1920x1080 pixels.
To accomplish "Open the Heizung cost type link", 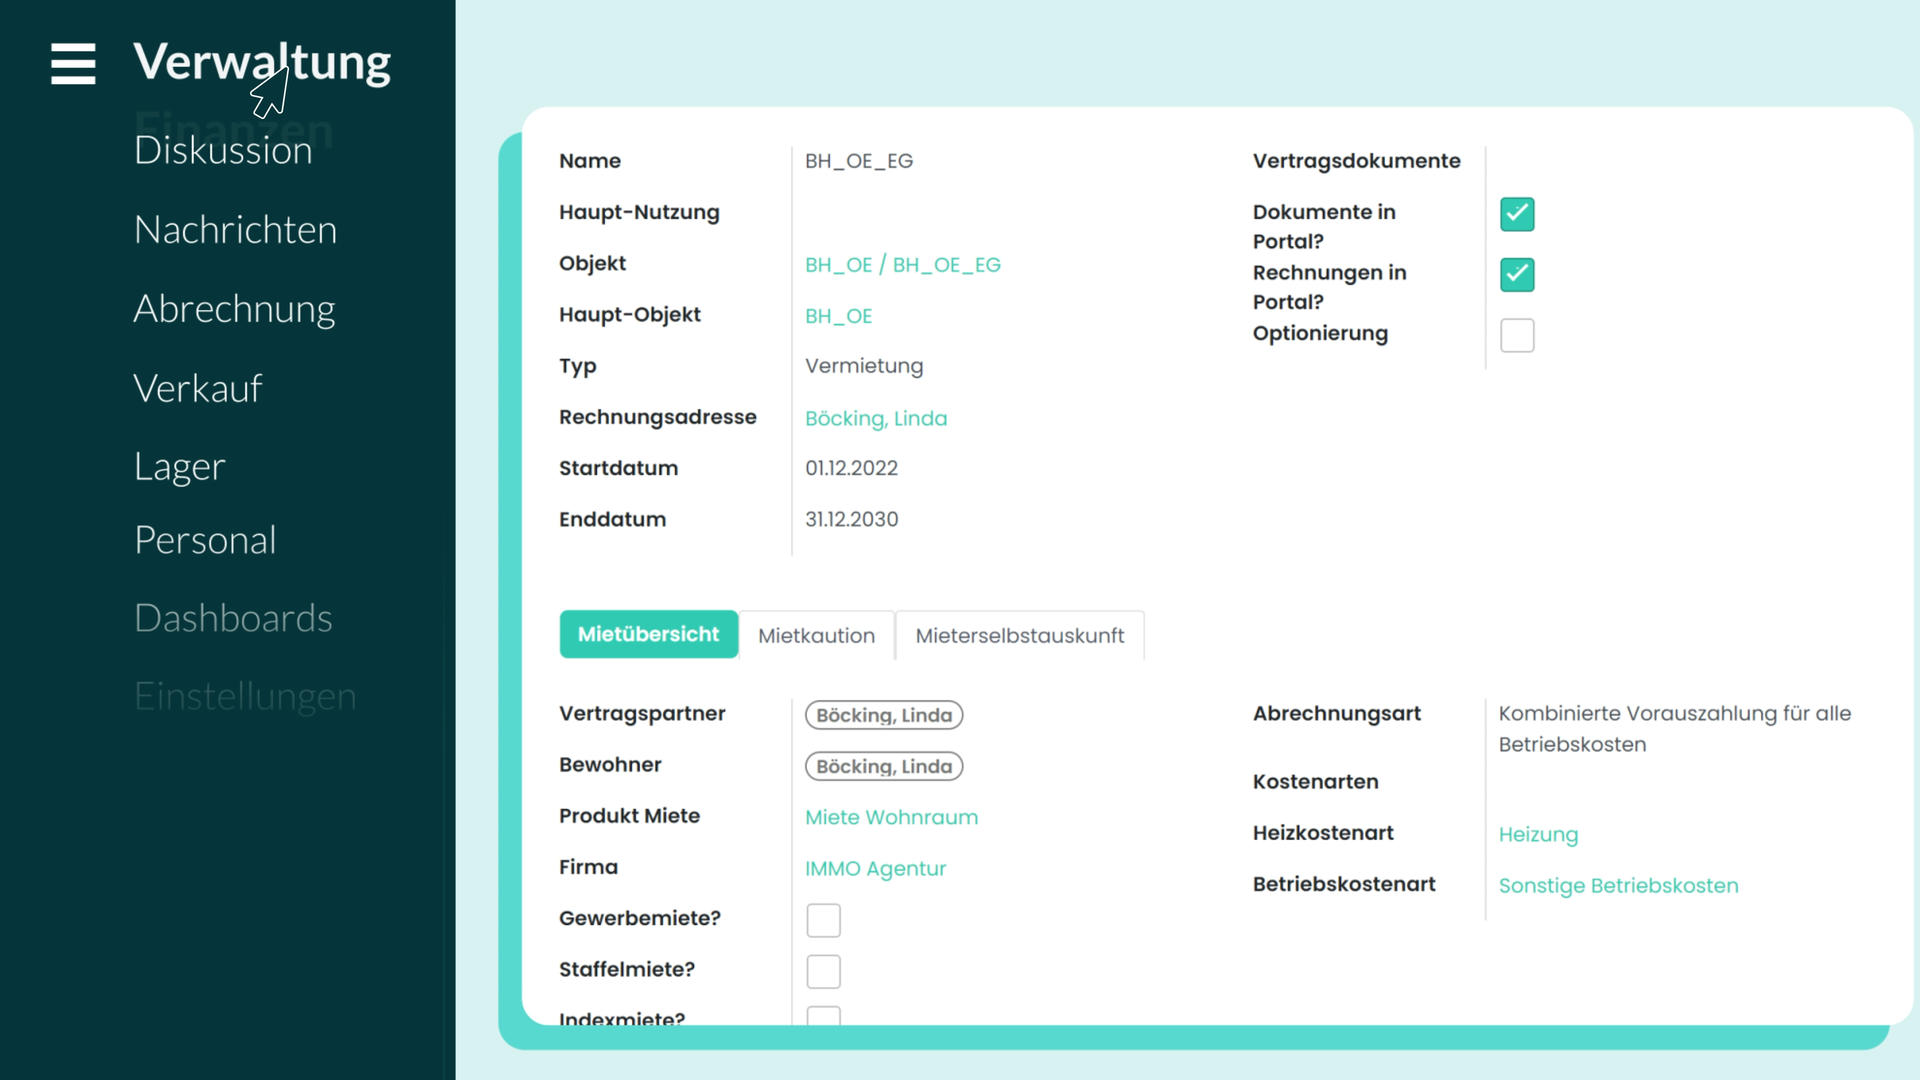I will click(1538, 834).
